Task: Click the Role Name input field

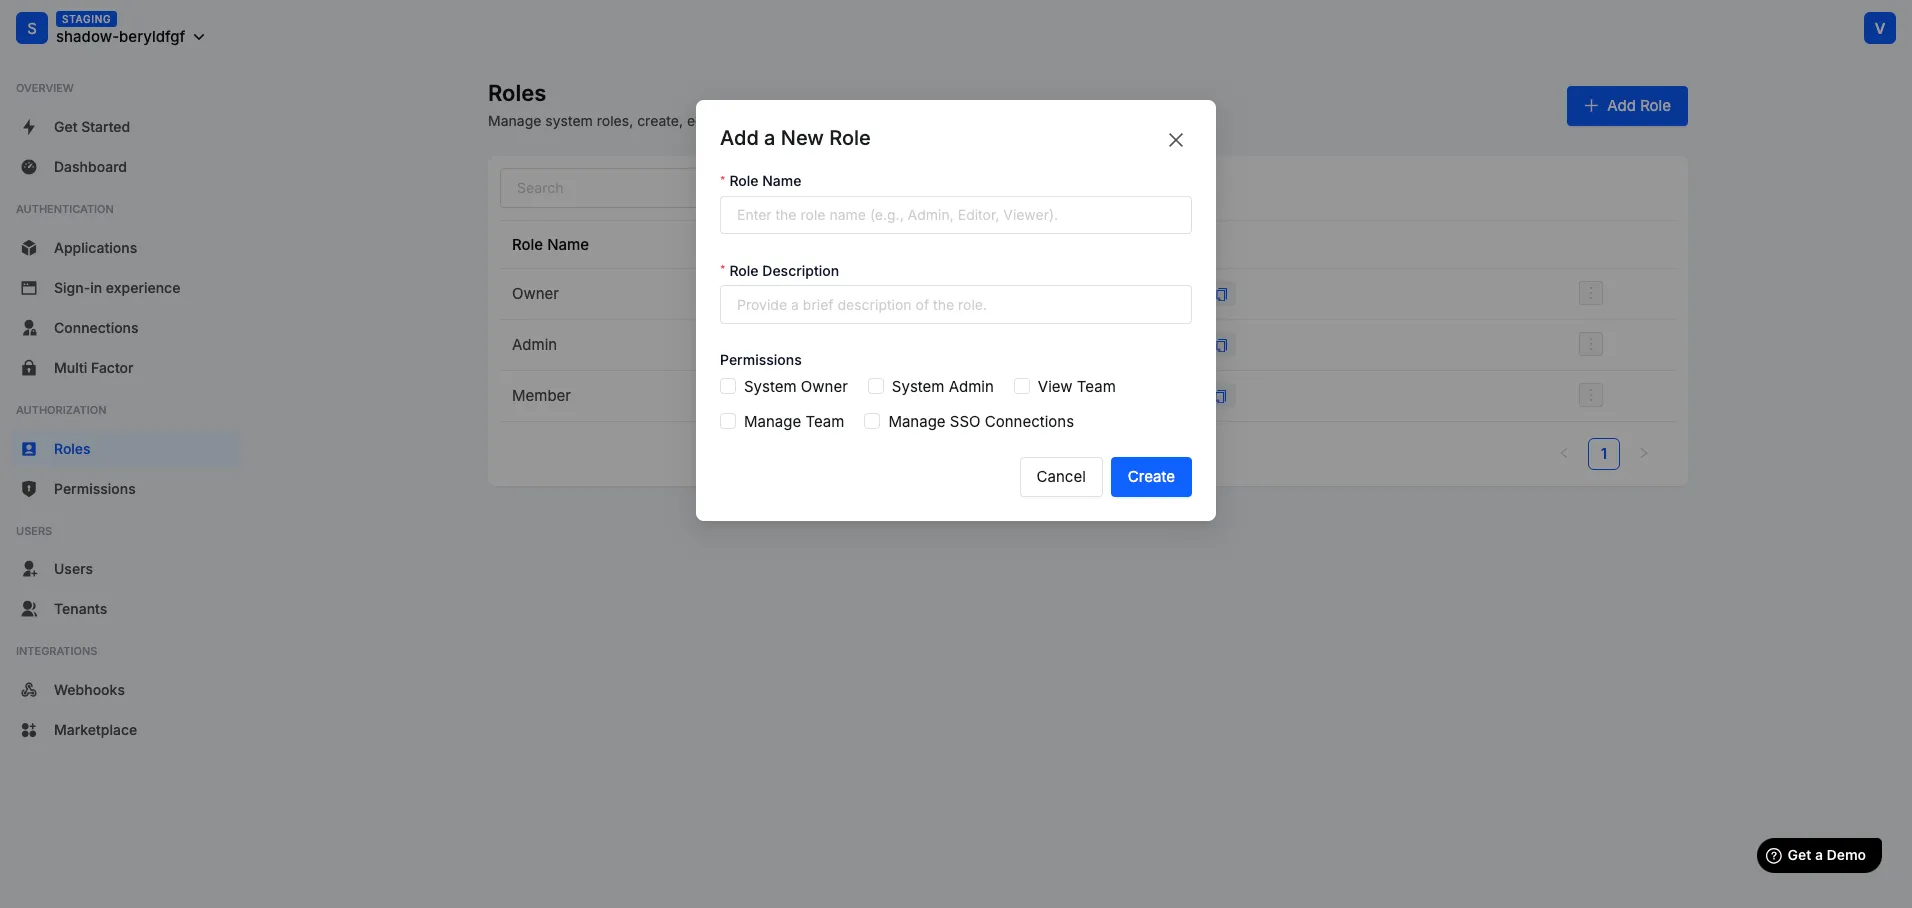Action: (955, 215)
